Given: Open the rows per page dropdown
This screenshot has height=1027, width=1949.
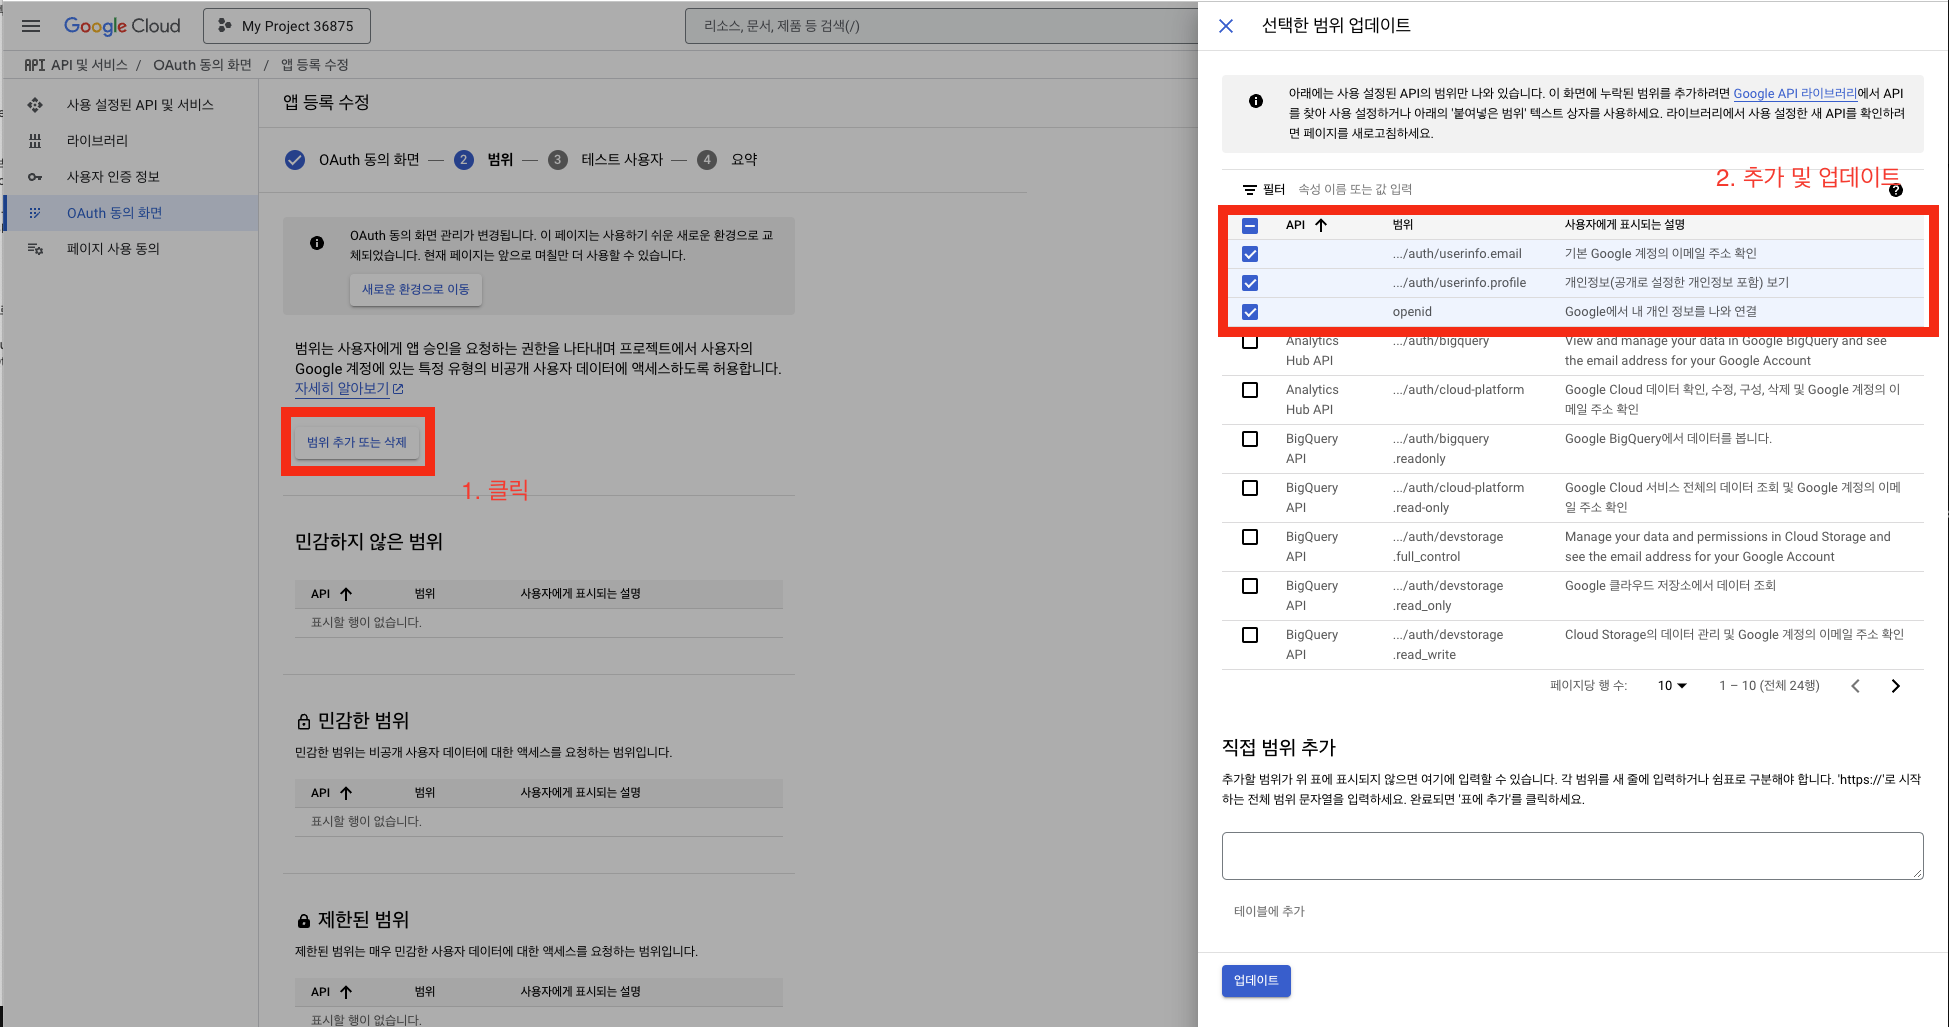Looking at the screenshot, I should tap(1672, 686).
